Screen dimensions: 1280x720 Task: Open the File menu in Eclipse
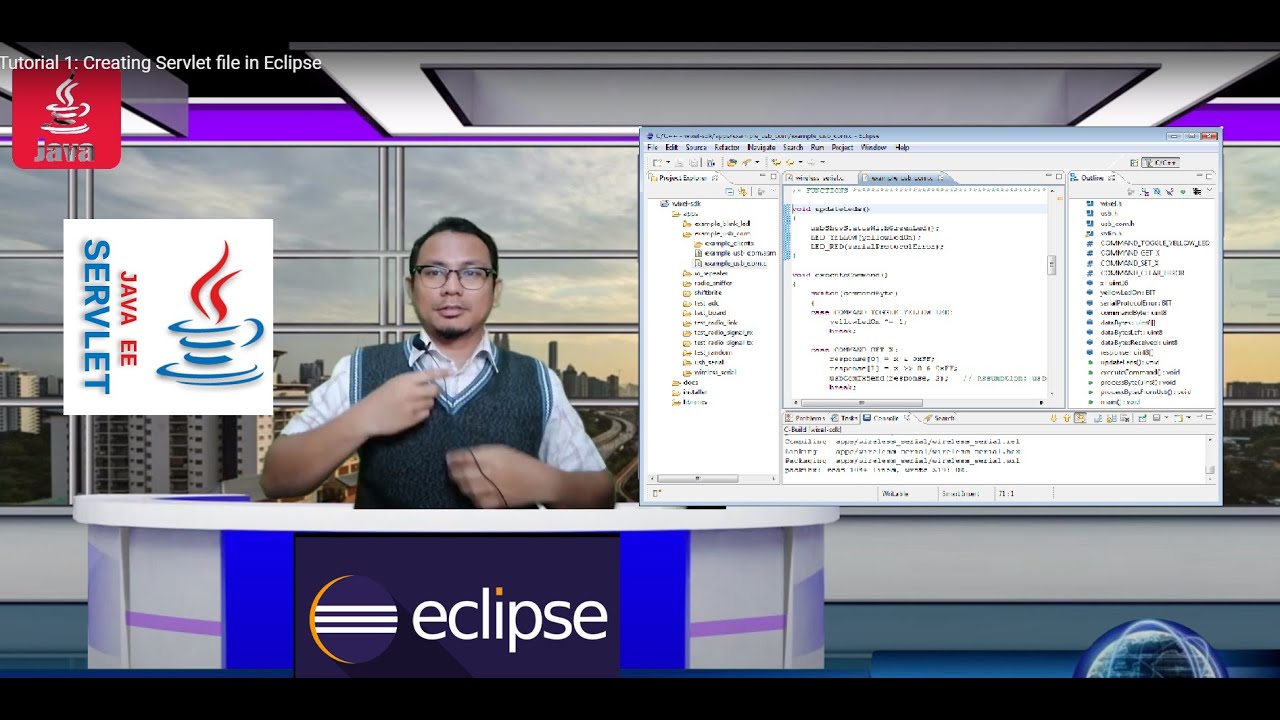(652, 148)
